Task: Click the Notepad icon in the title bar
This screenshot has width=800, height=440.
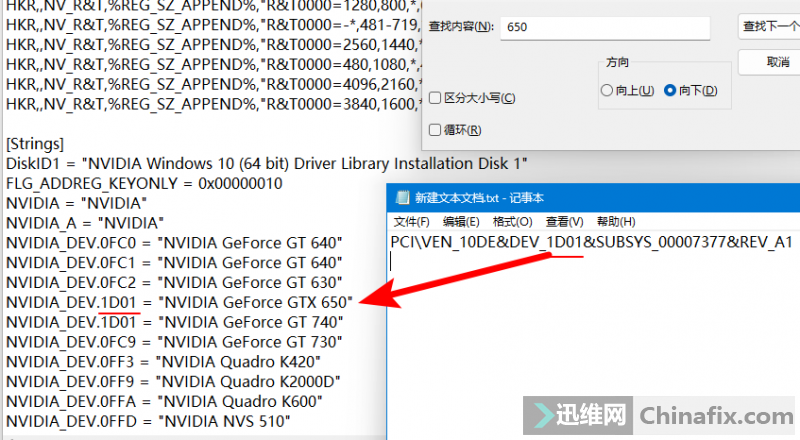Action: [x=402, y=198]
